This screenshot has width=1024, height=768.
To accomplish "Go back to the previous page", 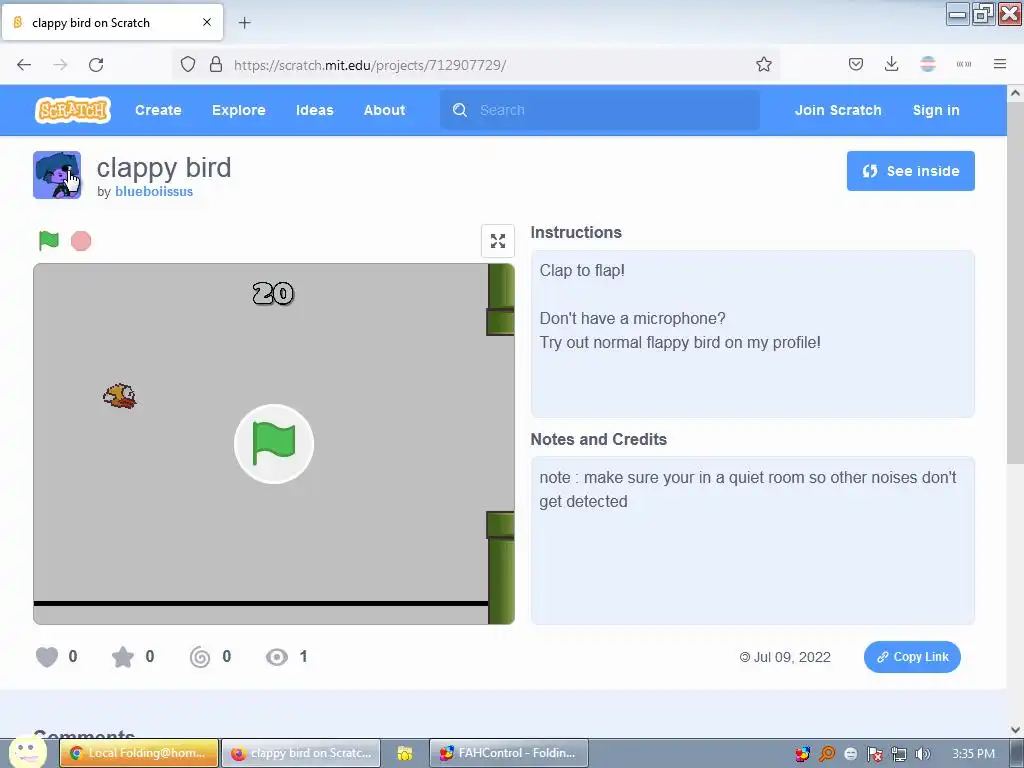I will 24,64.
